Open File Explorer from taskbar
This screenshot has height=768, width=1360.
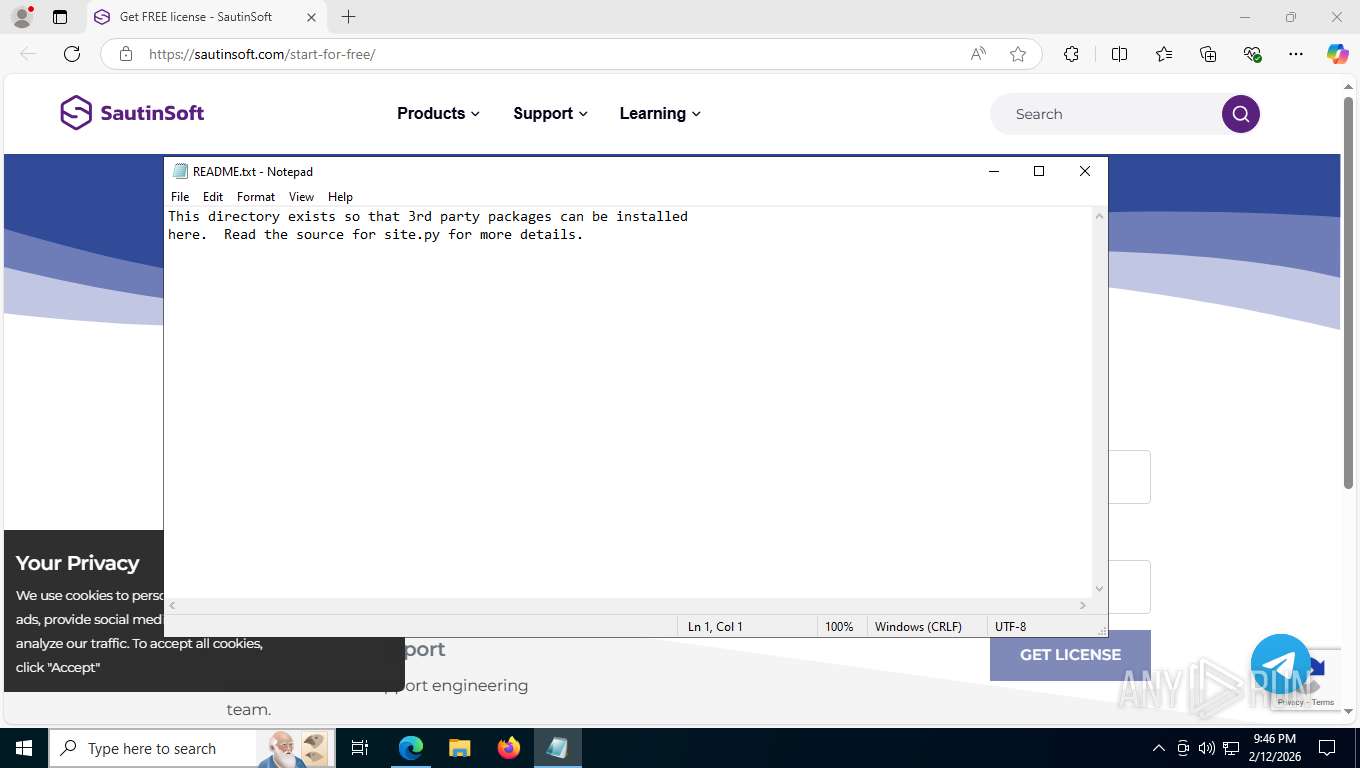pyautogui.click(x=459, y=748)
